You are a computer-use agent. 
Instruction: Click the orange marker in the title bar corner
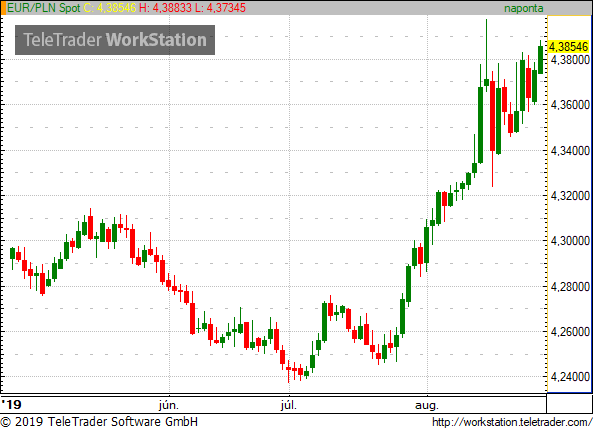point(3,8)
